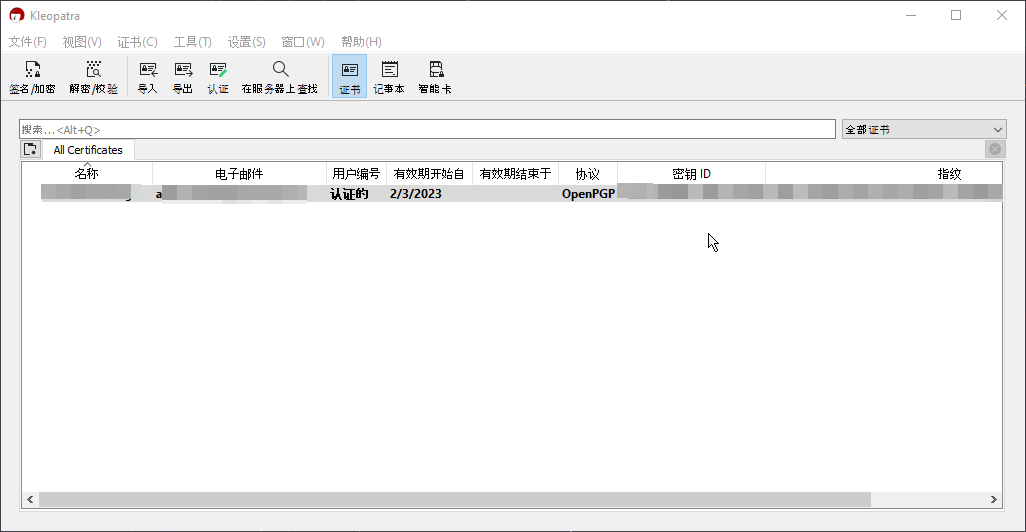This screenshot has width=1026, height=532.
Task: Select the All Certificates tab
Action: click(88, 150)
